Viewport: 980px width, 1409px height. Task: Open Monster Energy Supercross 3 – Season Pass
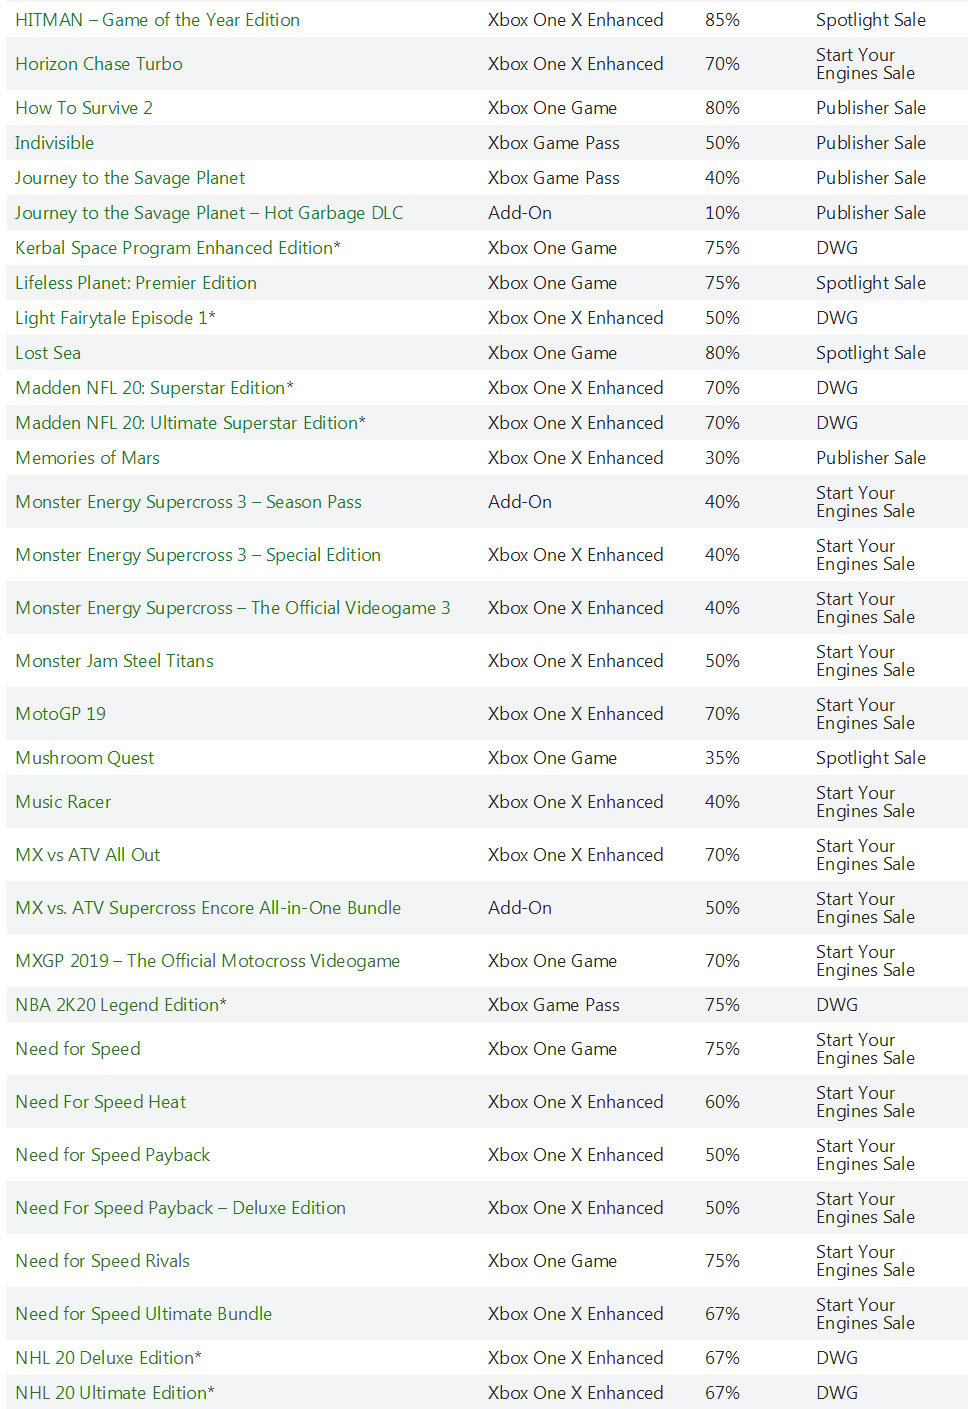pos(188,502)
